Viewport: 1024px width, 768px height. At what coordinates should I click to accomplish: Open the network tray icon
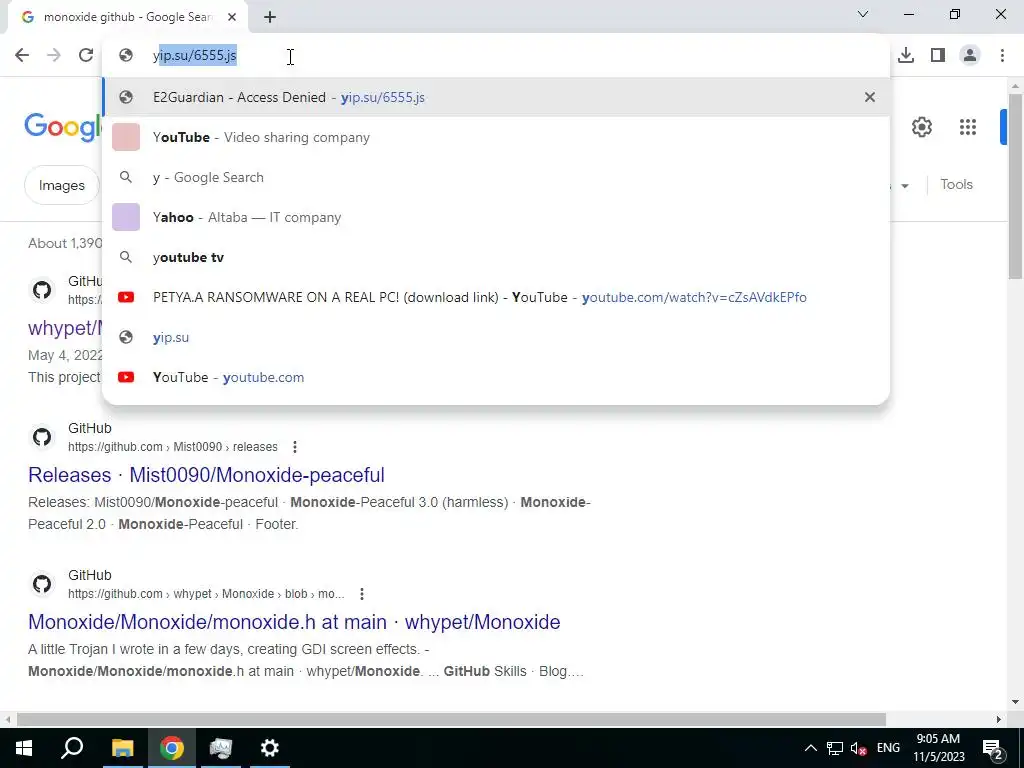point(835,748)
